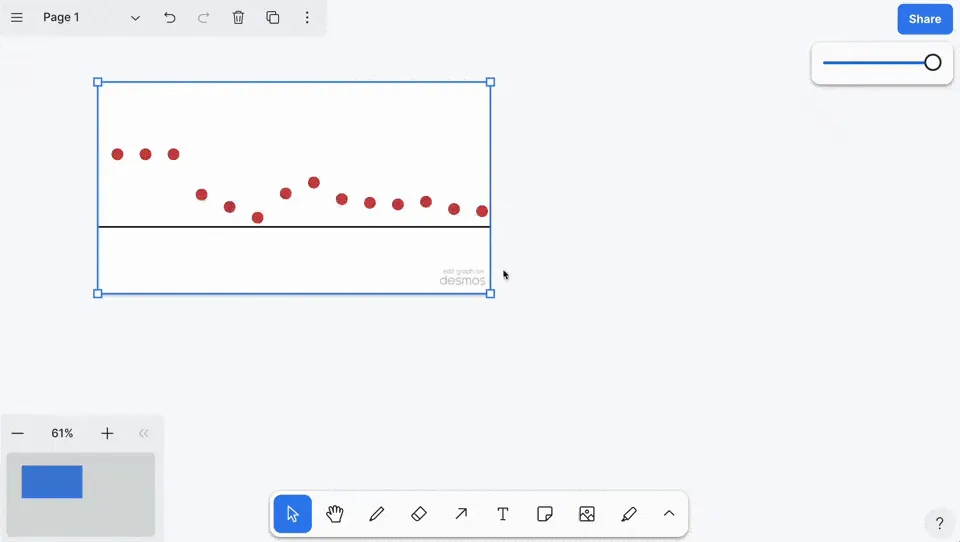The height and width of the screenshot is (542, 960).
Task: Open the hamburger main menu
Action: [x=17, y=18]
